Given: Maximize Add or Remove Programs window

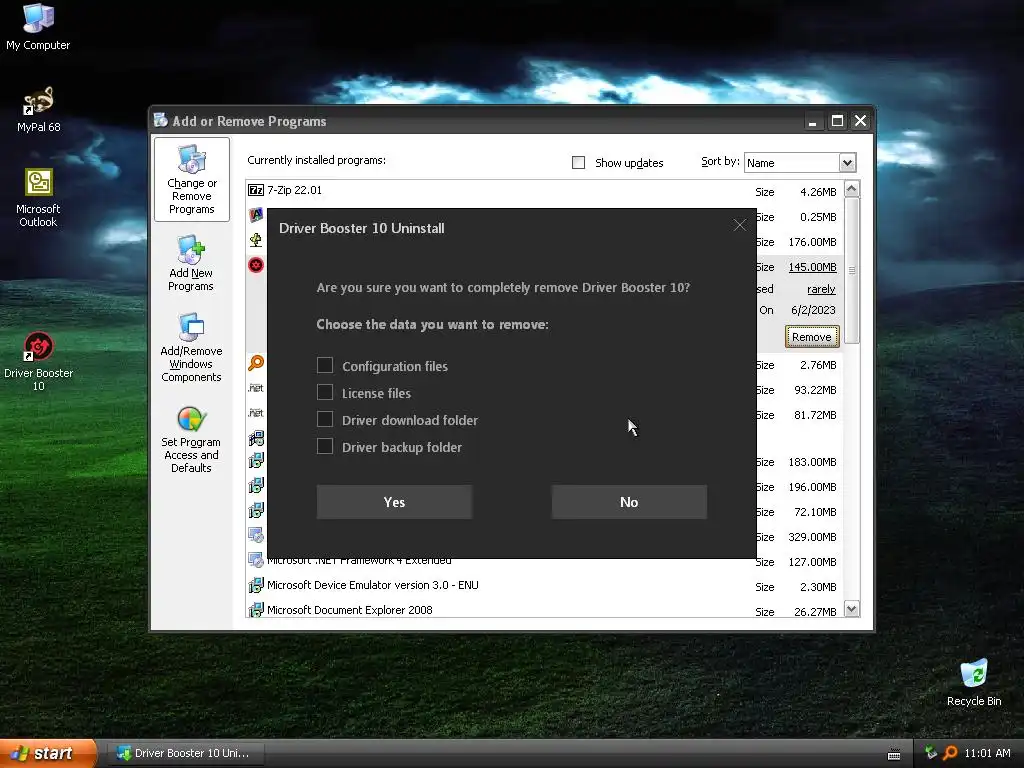Looking at the screenshot, I should (837, 121).
